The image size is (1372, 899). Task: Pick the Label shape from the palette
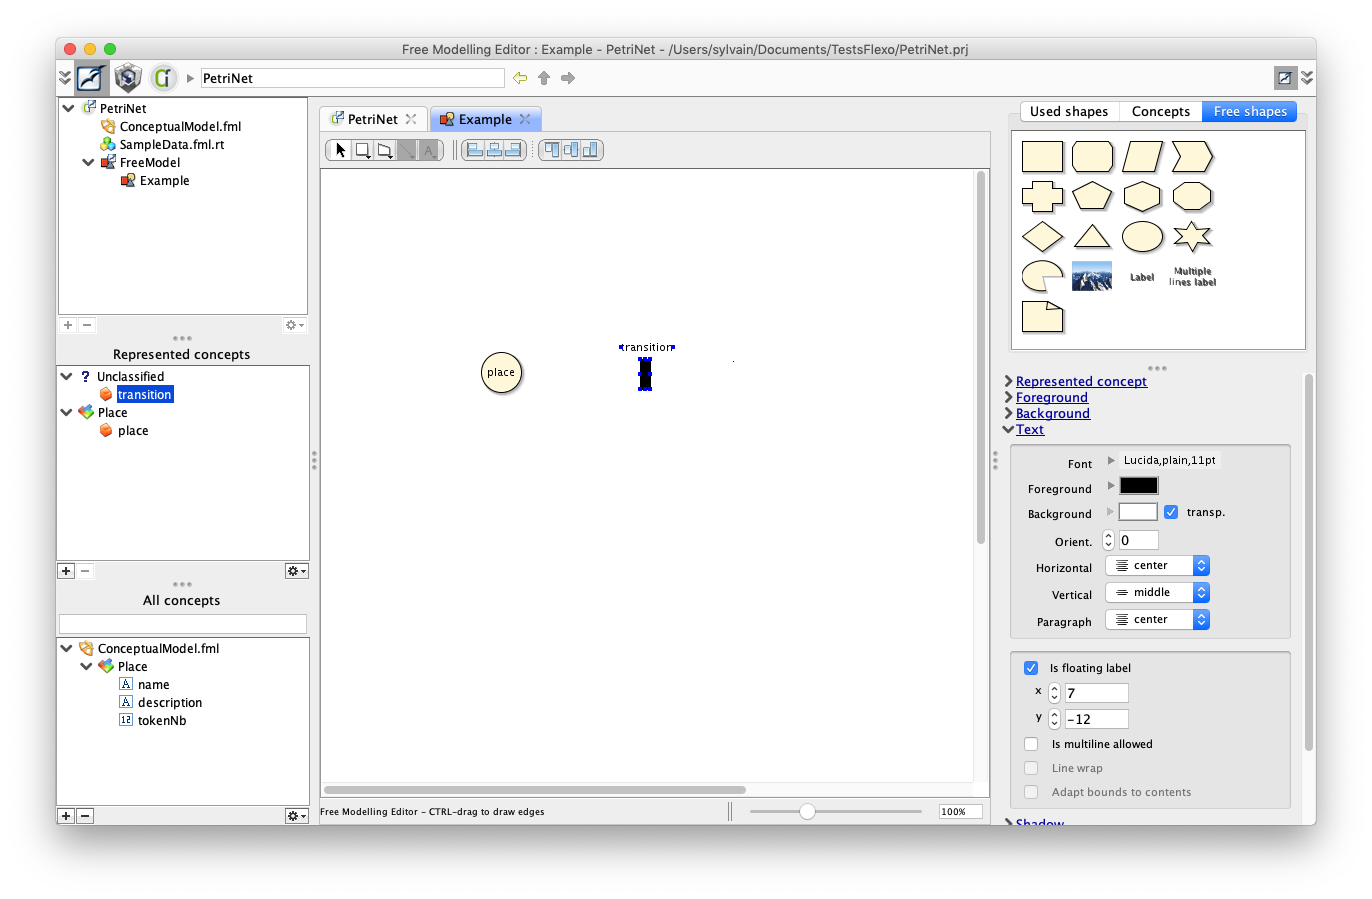[x=1142, y=277]
